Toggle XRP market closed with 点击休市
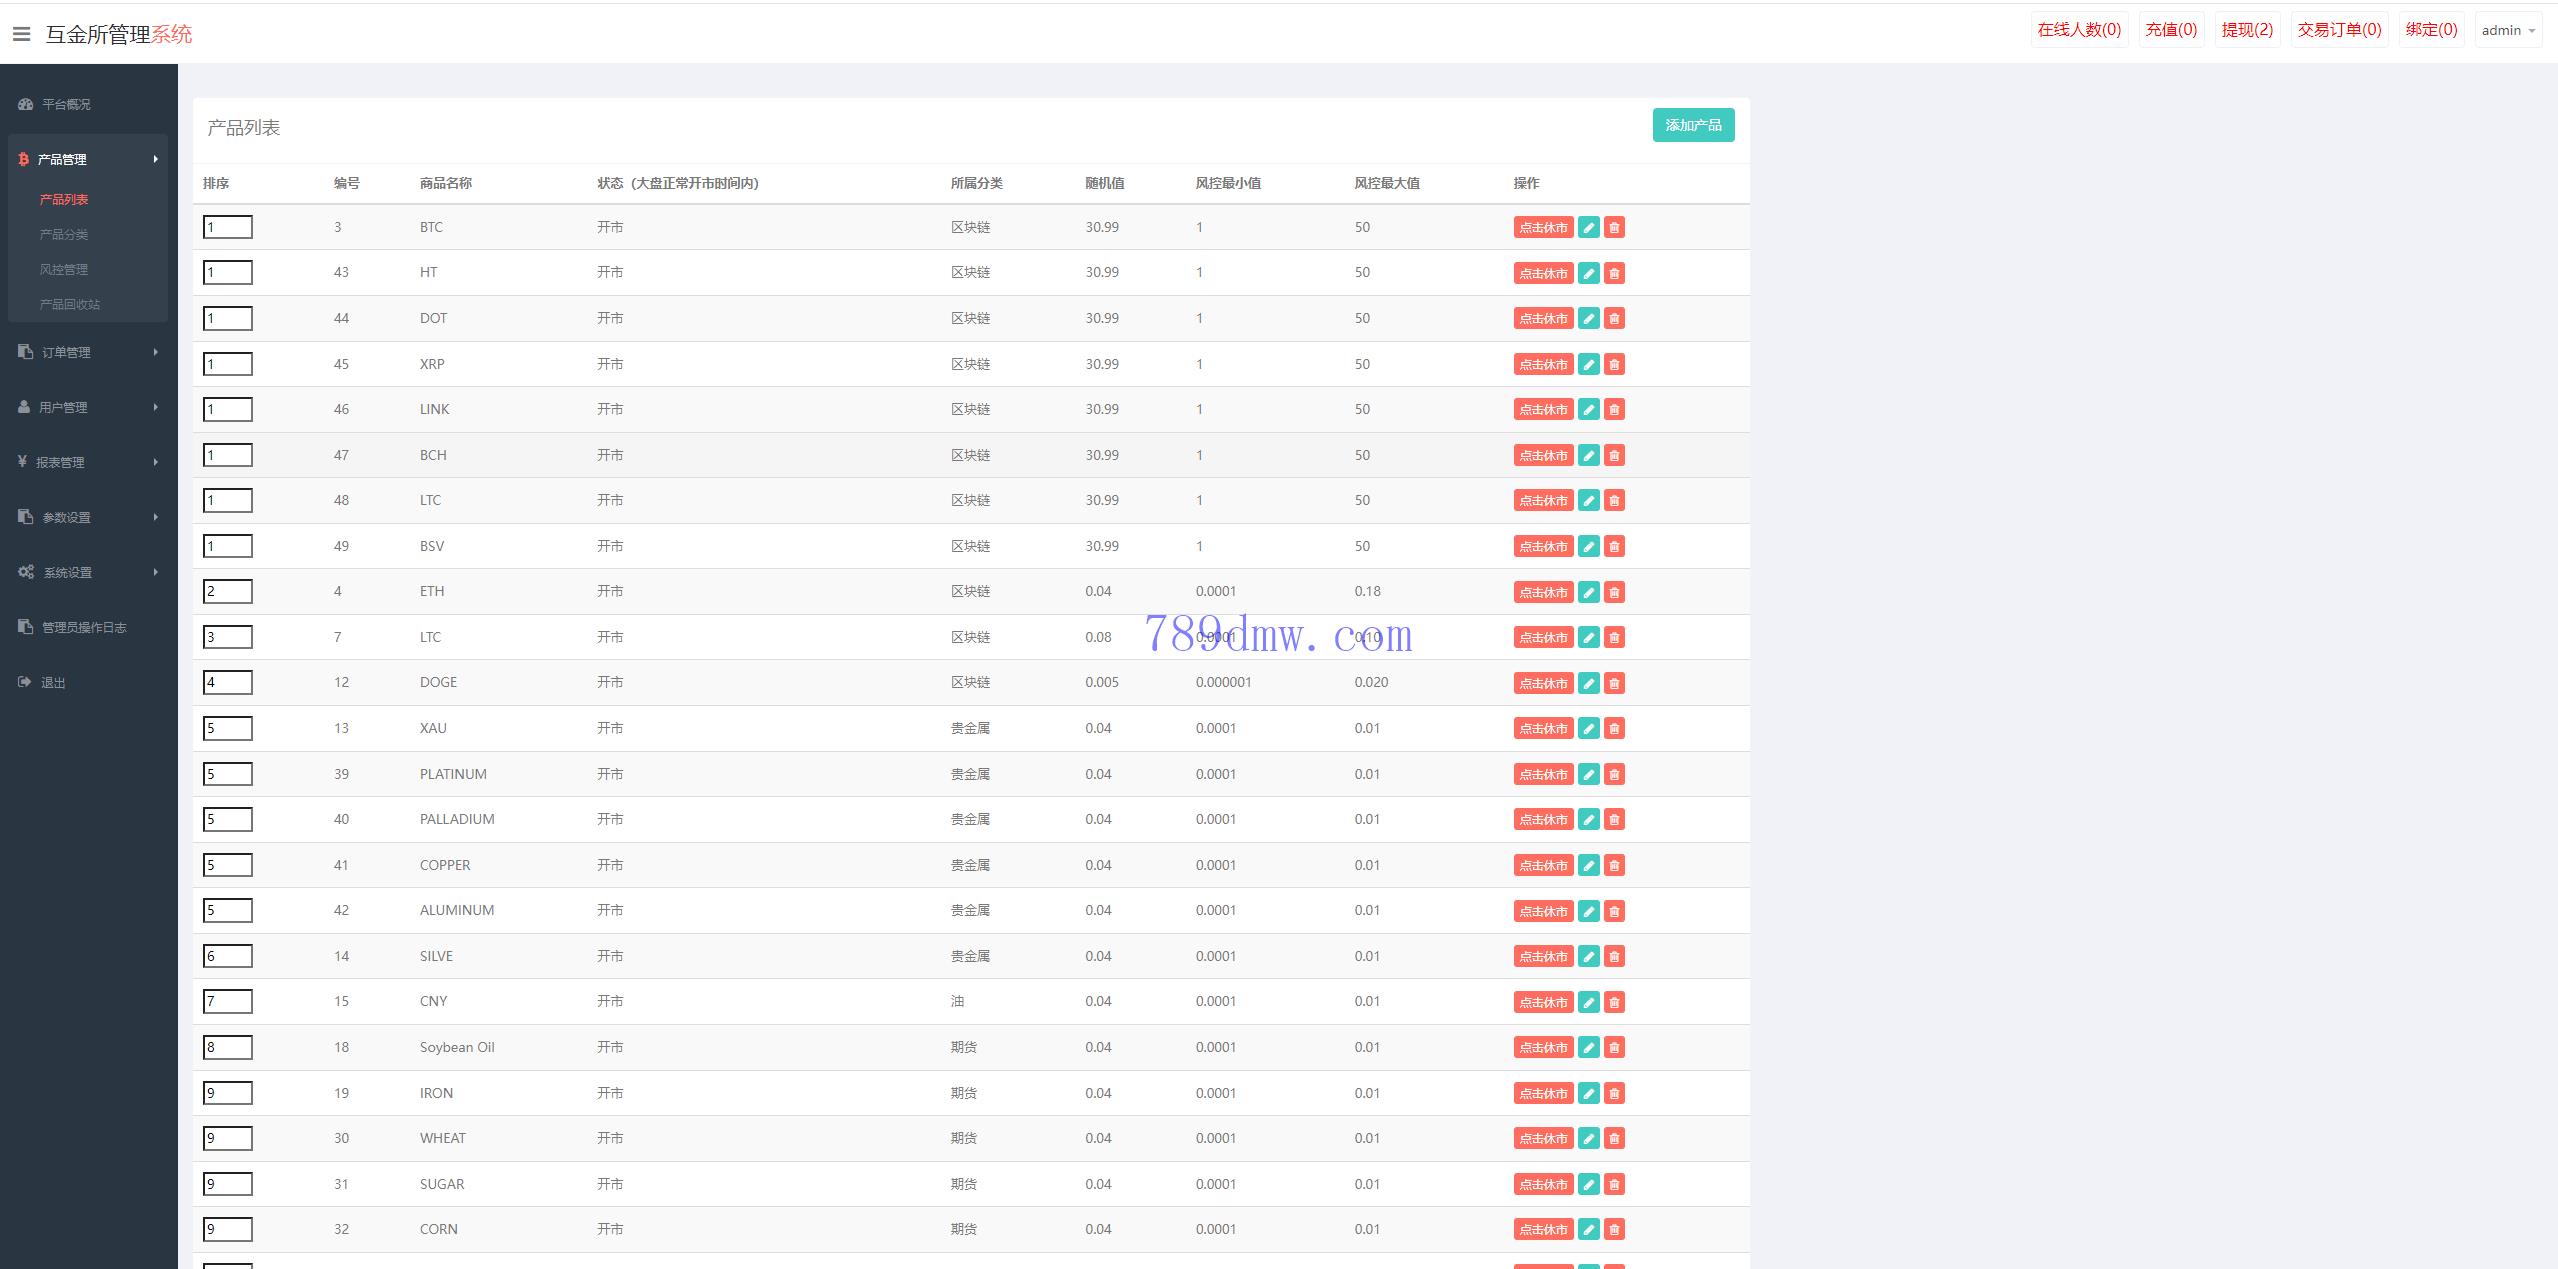The width and height of the screenshot is (2558, 1269). tap(1543, 365)
